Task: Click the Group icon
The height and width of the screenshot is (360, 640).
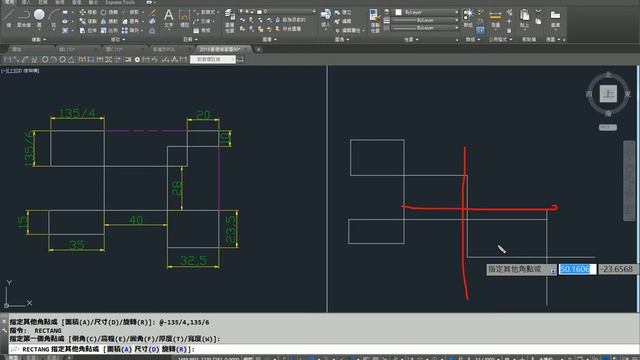Action: point(468,17)
